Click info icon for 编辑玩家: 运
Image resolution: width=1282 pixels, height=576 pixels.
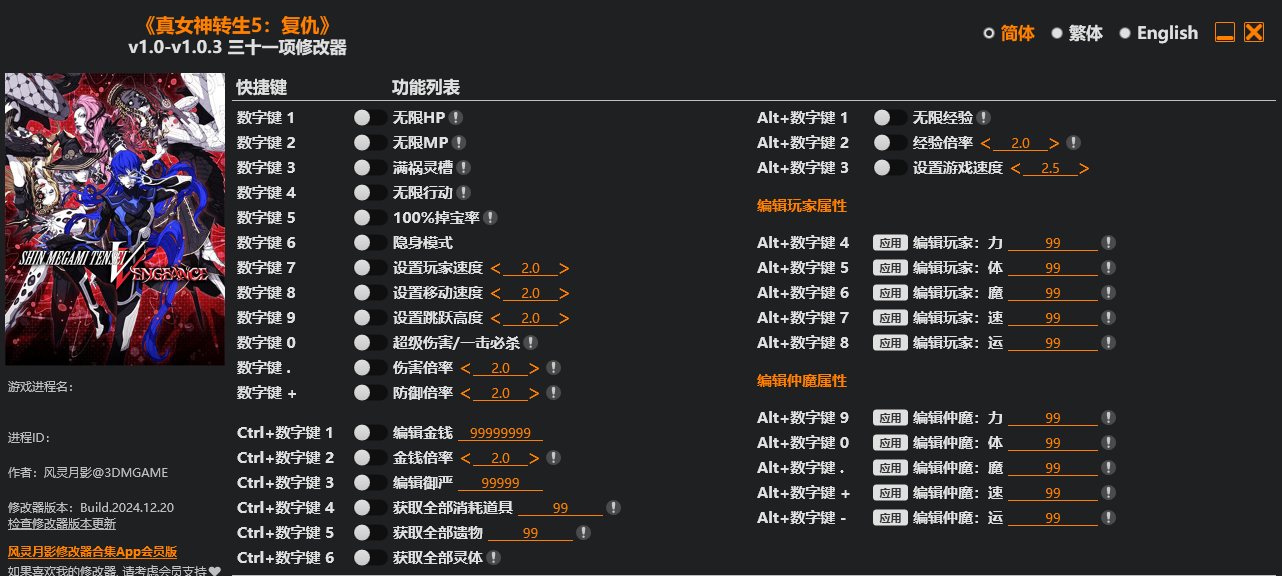pos(1108,343)
